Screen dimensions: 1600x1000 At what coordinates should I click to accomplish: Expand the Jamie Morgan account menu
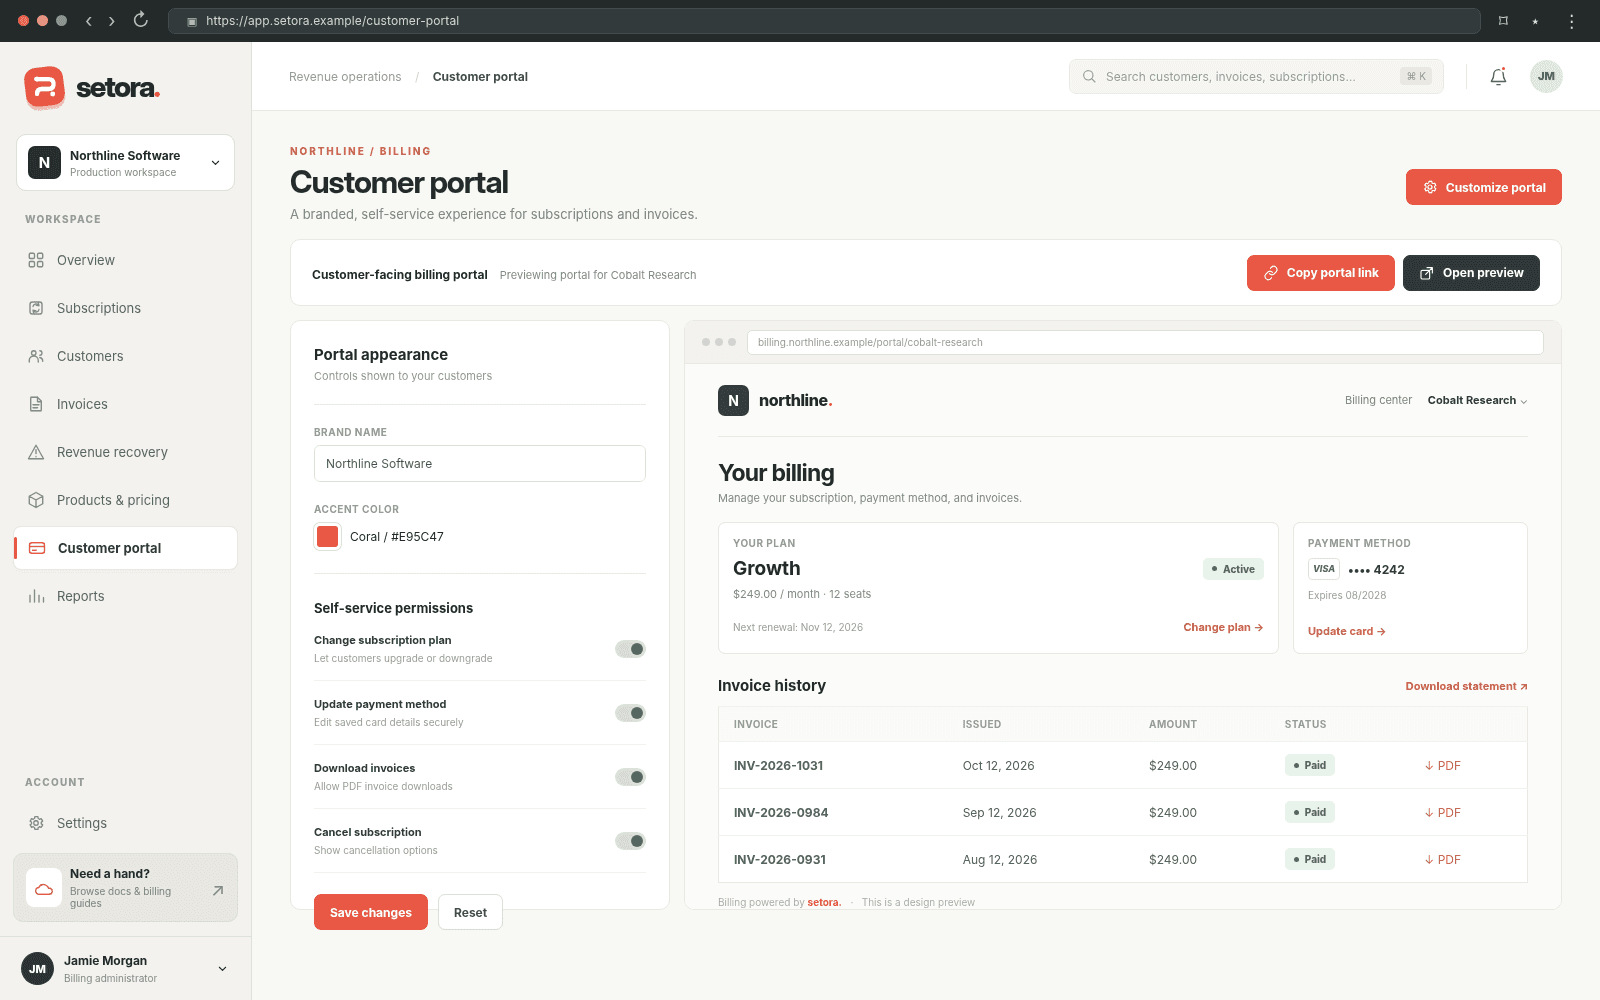point(125,969)
